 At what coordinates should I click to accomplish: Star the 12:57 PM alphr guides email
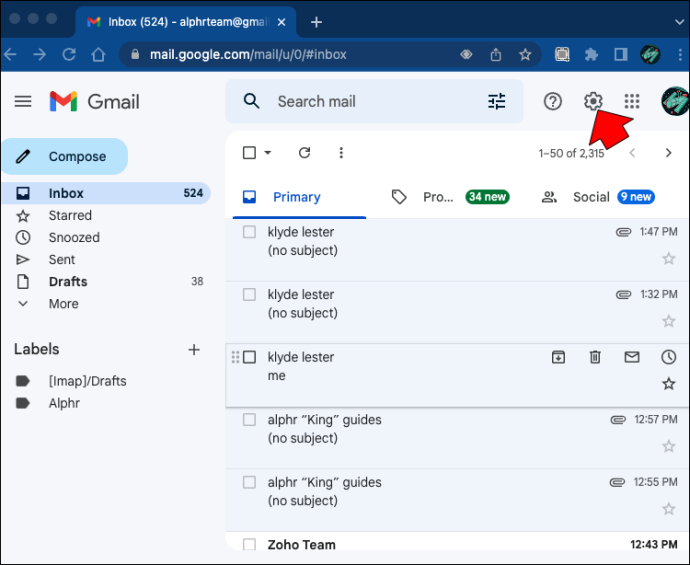(668, 446)
